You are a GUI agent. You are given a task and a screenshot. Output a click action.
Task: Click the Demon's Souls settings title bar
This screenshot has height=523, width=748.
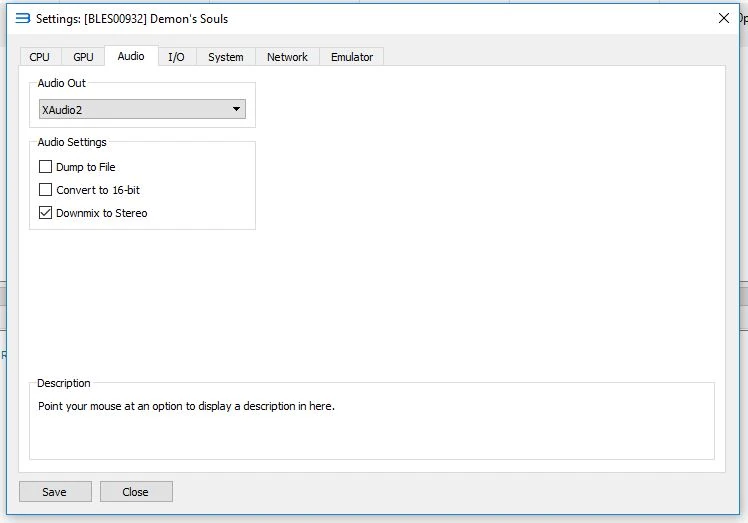pyautogui.click(x=300, y=18)
